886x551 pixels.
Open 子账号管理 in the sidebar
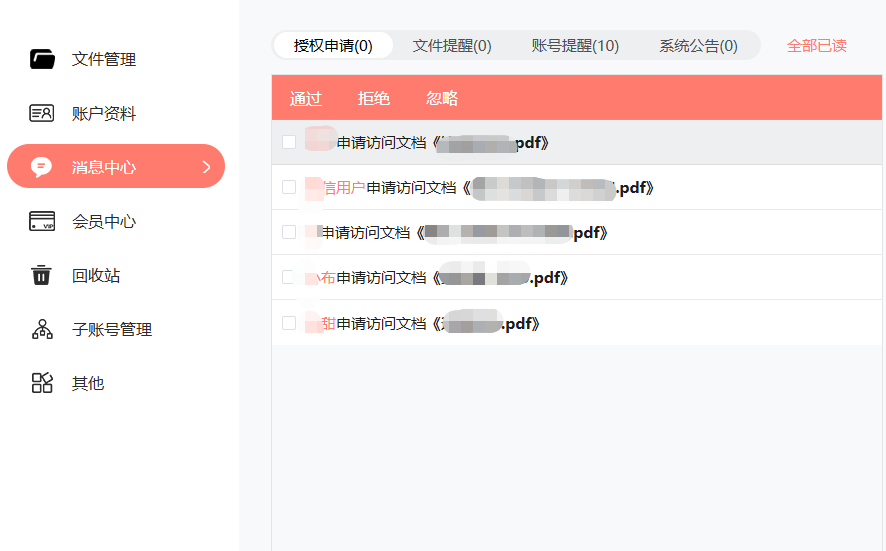point(112,329)
